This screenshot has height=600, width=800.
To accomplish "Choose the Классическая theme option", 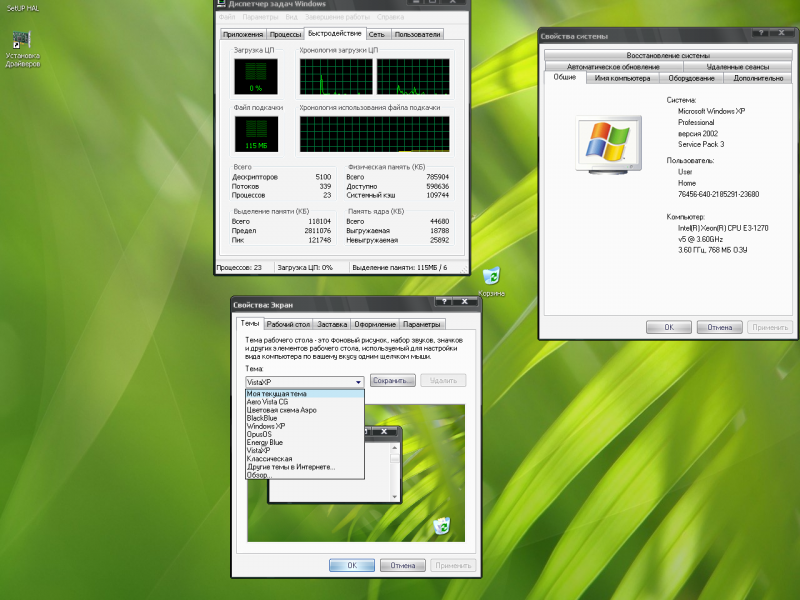I will 305,459.
